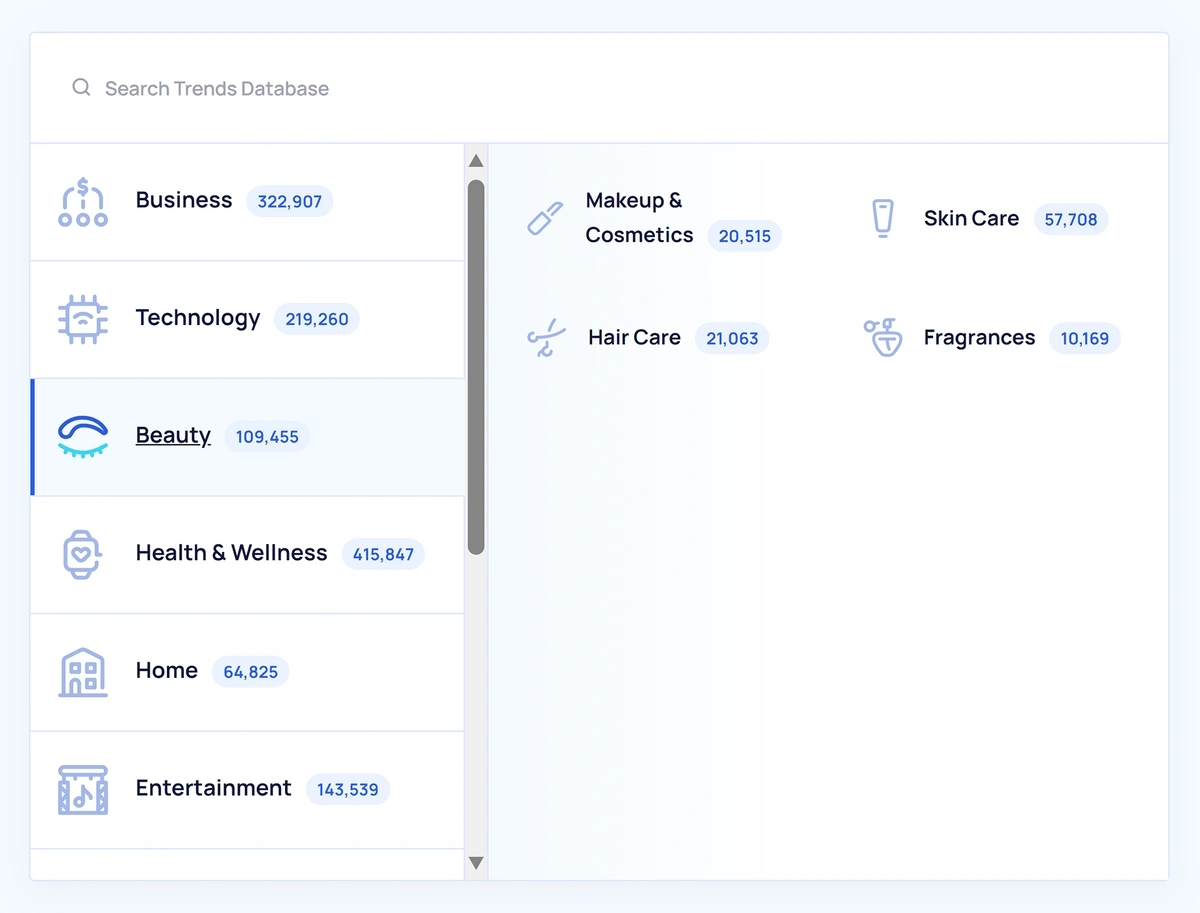Click the Business hierarchy dollar icon
The height and width of the screenshot is (913, 1200).
point(83,202)
